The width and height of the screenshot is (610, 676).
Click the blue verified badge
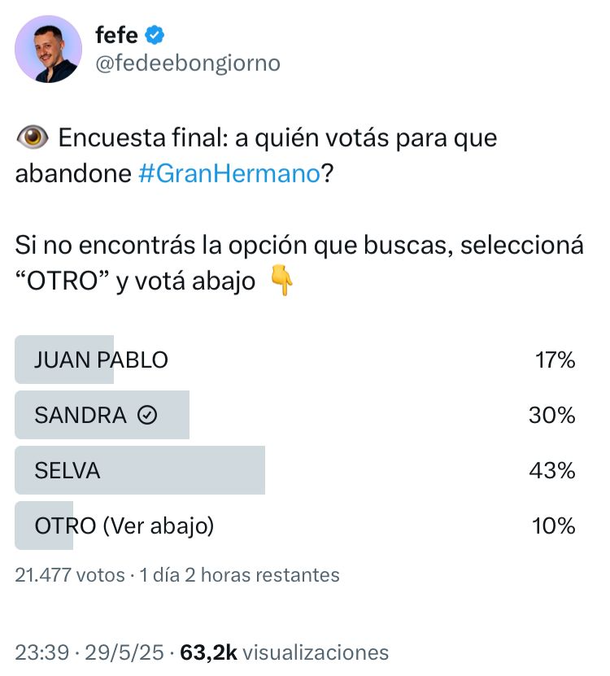pos(154,36)
